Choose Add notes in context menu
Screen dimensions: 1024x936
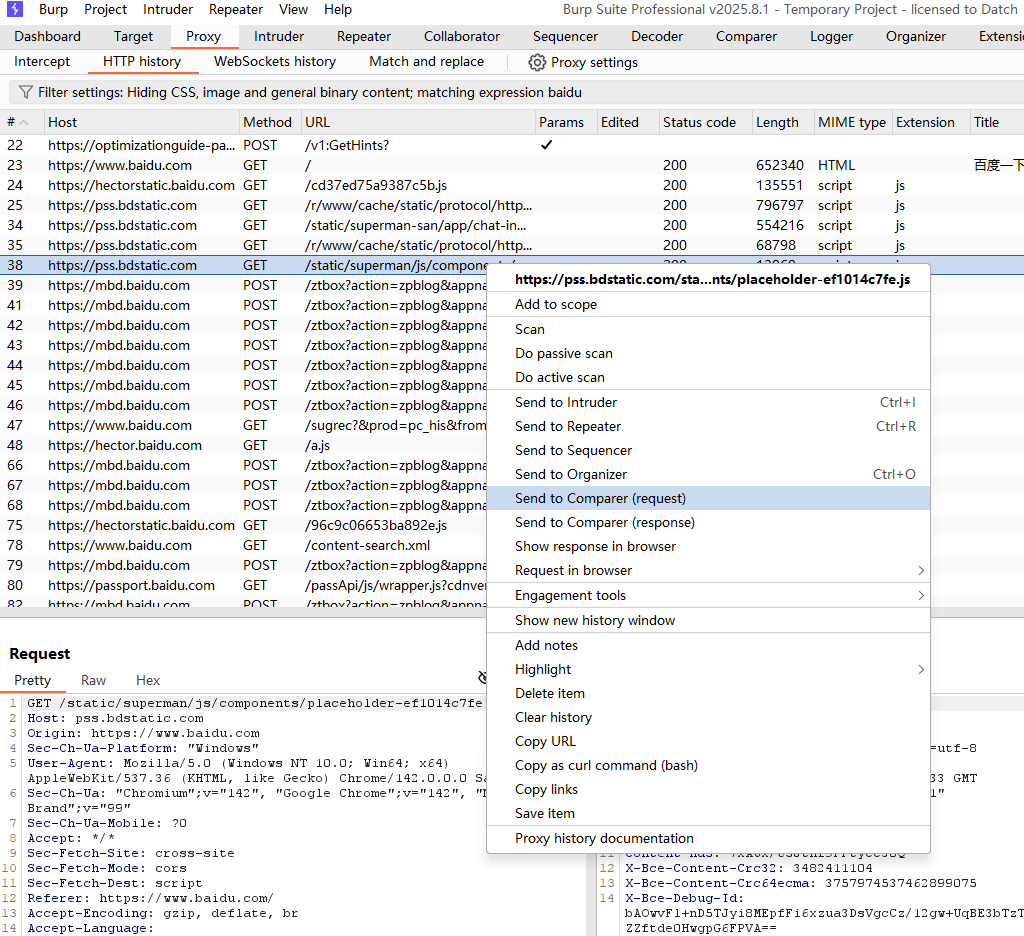click(x=709, y=645)
